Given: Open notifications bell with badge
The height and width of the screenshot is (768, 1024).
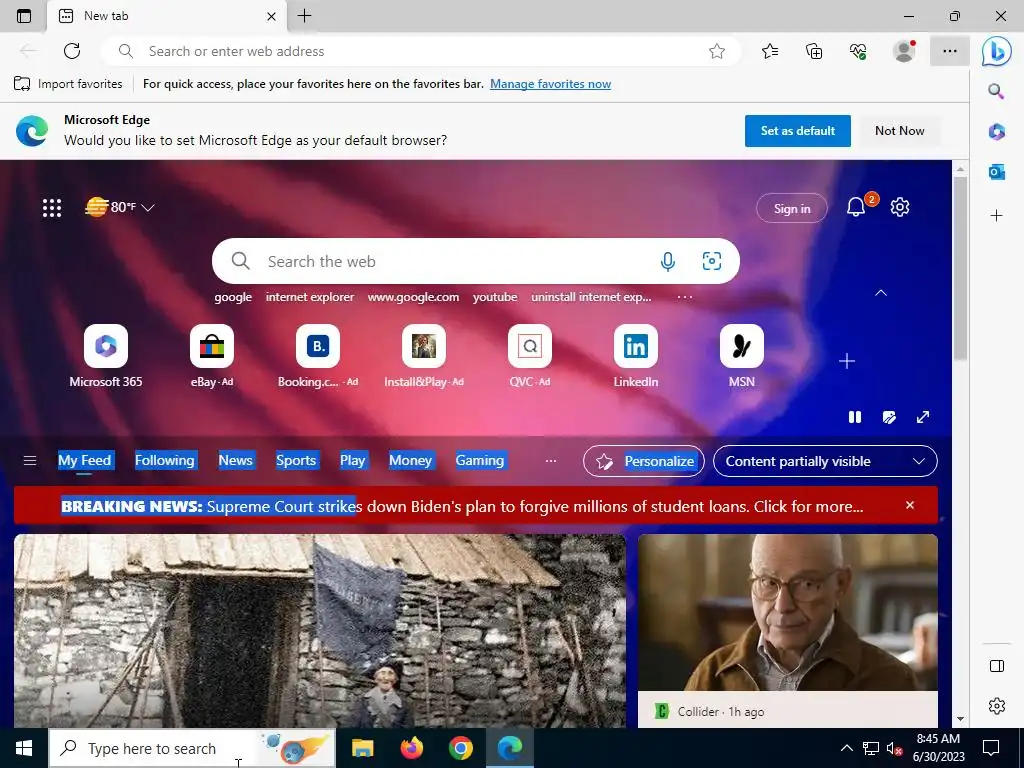Looking at the screenshot, I should (857, 207).
